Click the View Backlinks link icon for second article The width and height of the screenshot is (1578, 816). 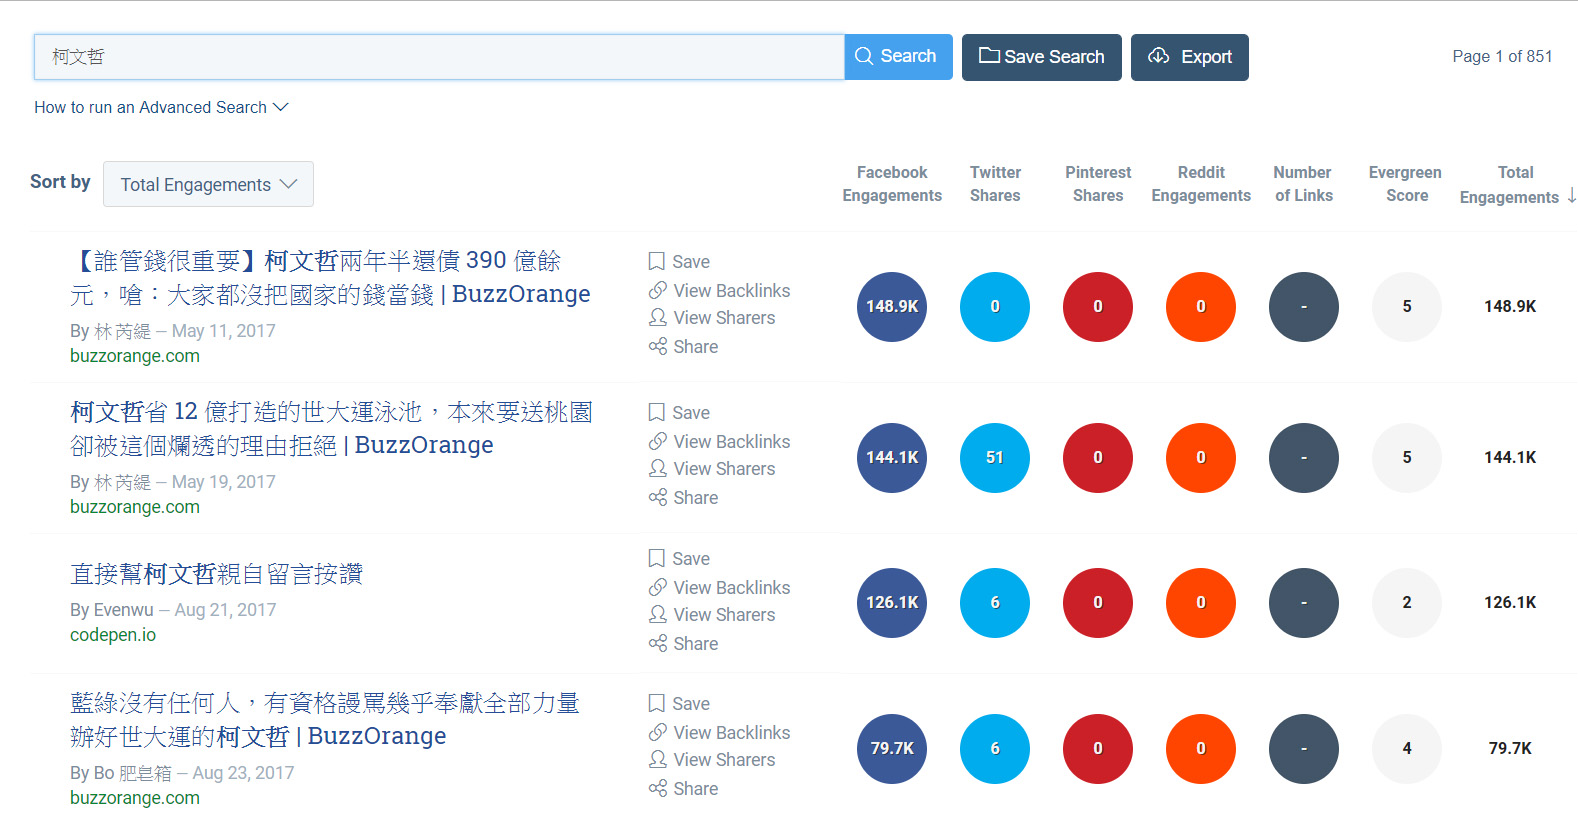tap(657, 441)
